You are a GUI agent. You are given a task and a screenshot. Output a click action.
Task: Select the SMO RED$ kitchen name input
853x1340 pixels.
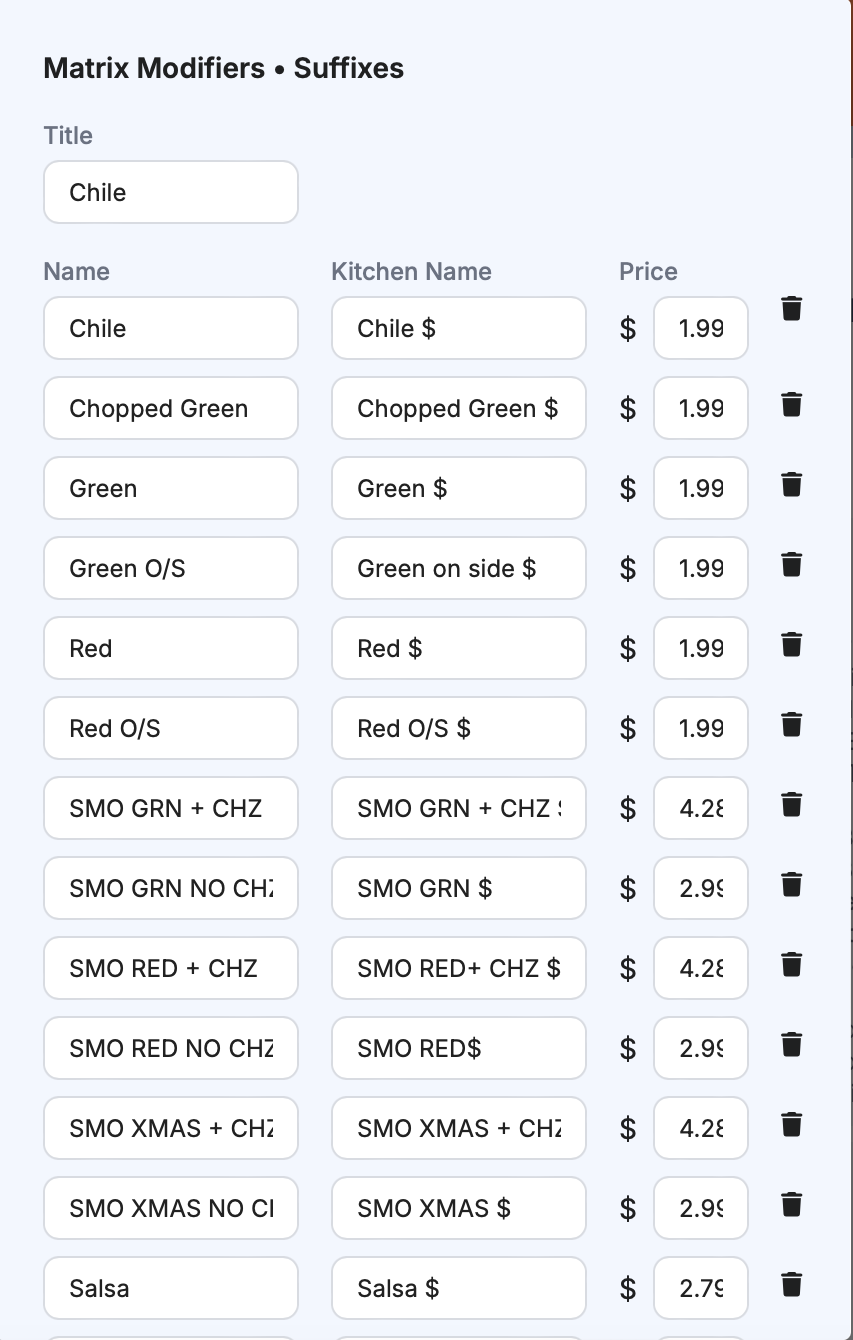[x=458, y=1048]
